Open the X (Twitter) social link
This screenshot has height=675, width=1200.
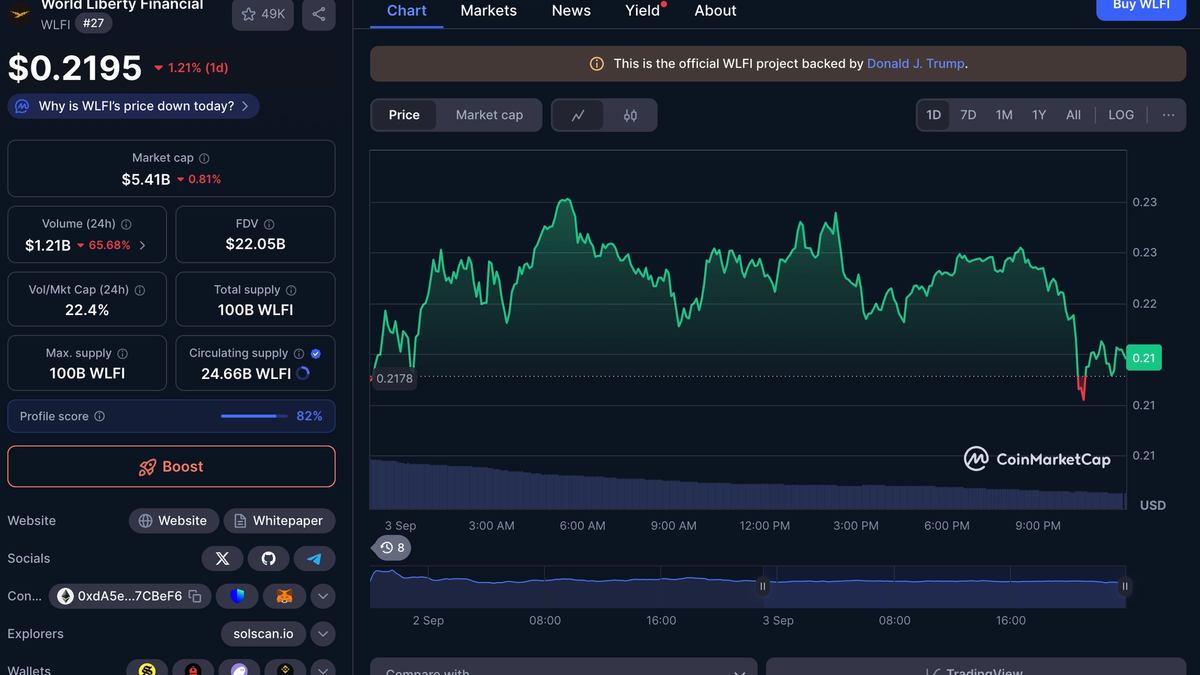coord(222,558)
